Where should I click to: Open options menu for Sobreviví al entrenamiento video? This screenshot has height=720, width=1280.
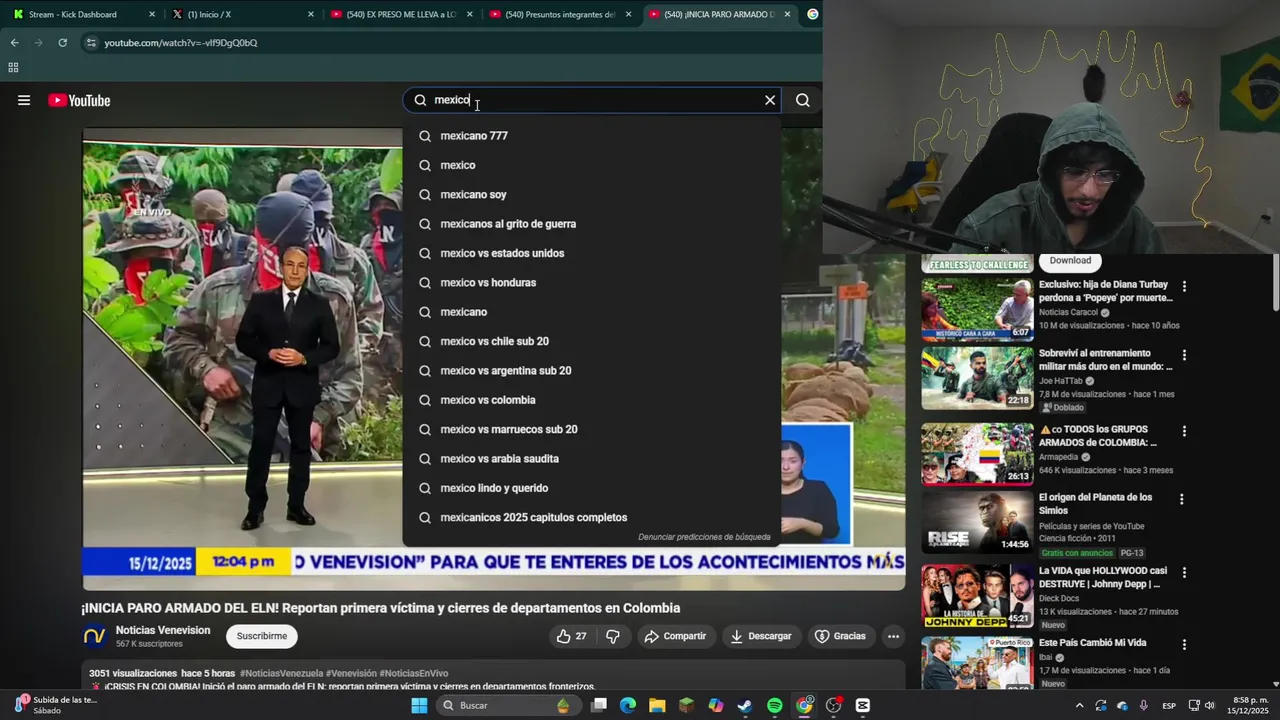click(1184, 355)
